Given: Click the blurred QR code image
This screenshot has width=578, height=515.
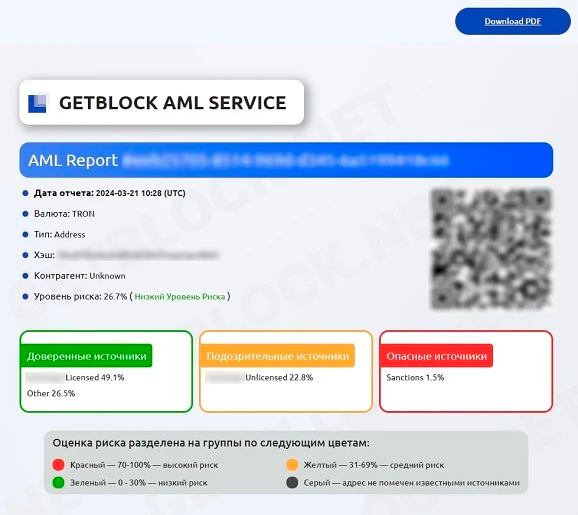Looking at the screenshot, I should pos(491,249).
